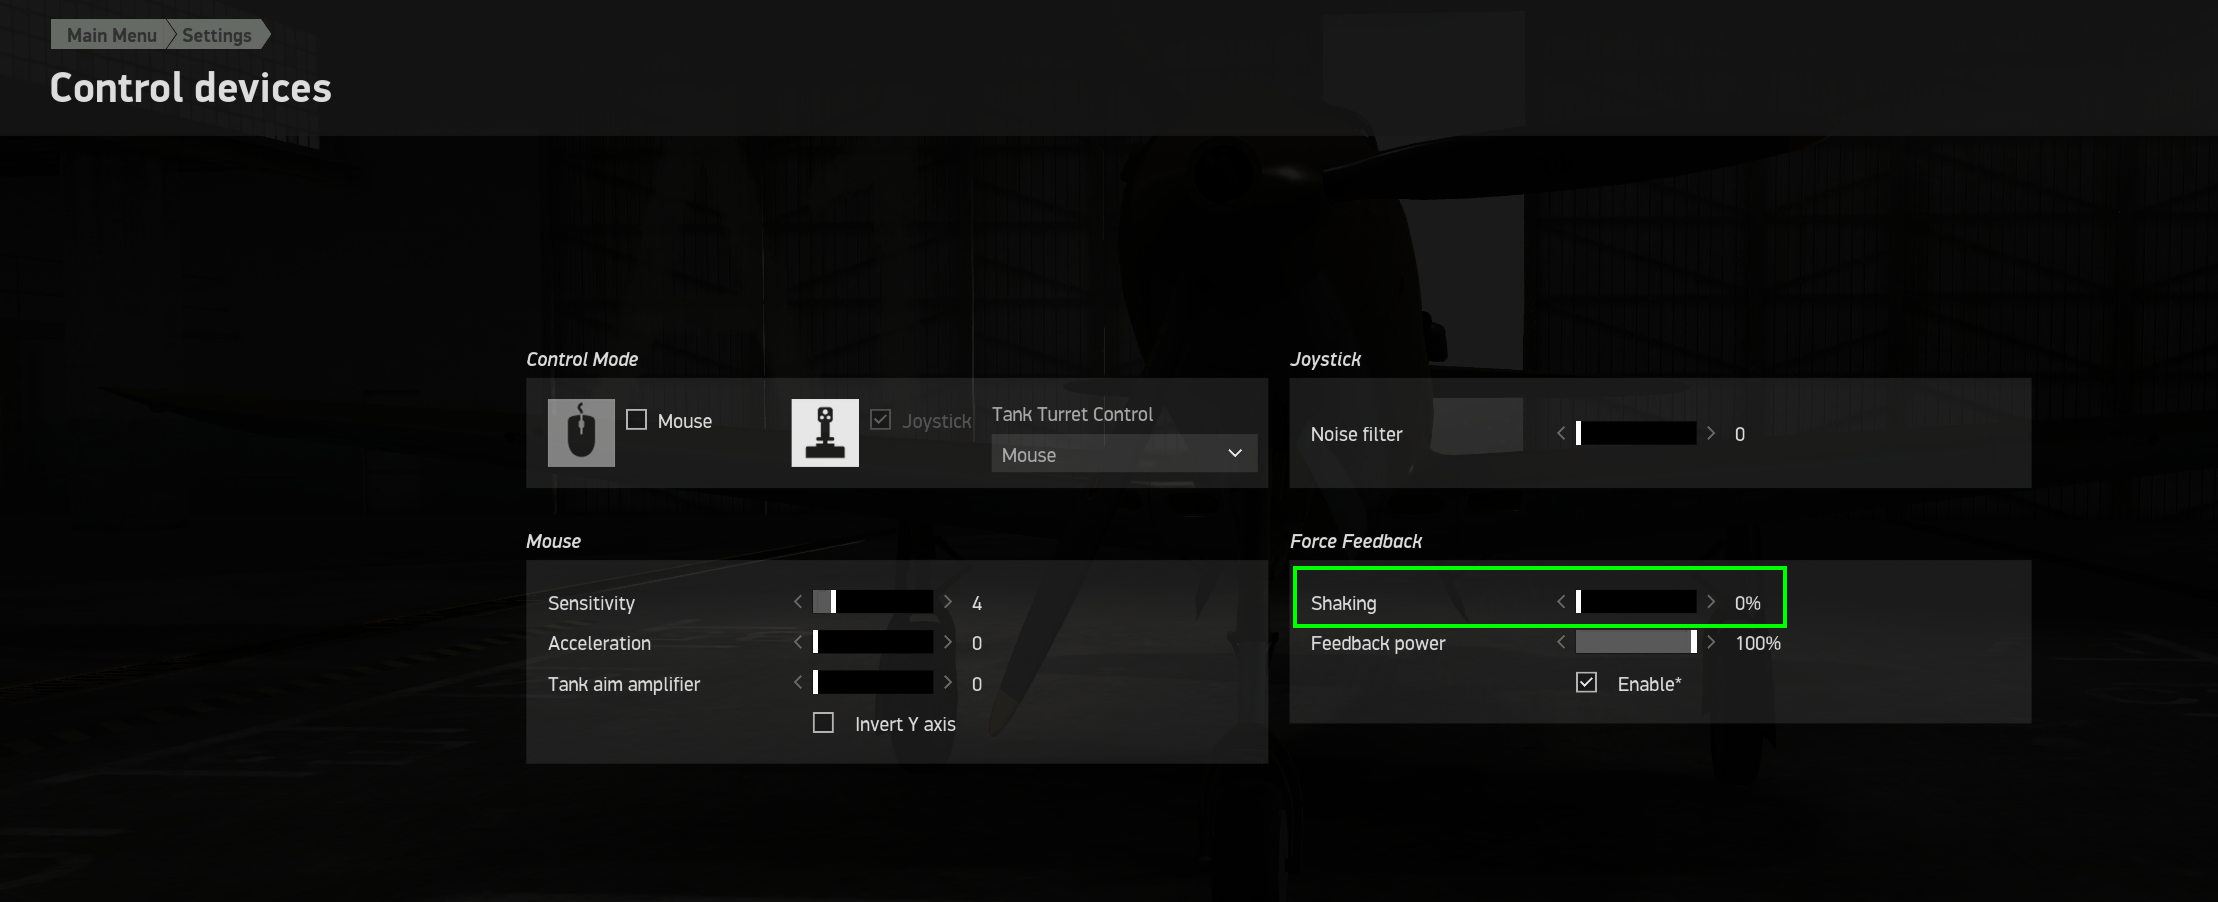Click the Control devices page title
This screenshot has width=2218, height=902.
pos(191,88)
